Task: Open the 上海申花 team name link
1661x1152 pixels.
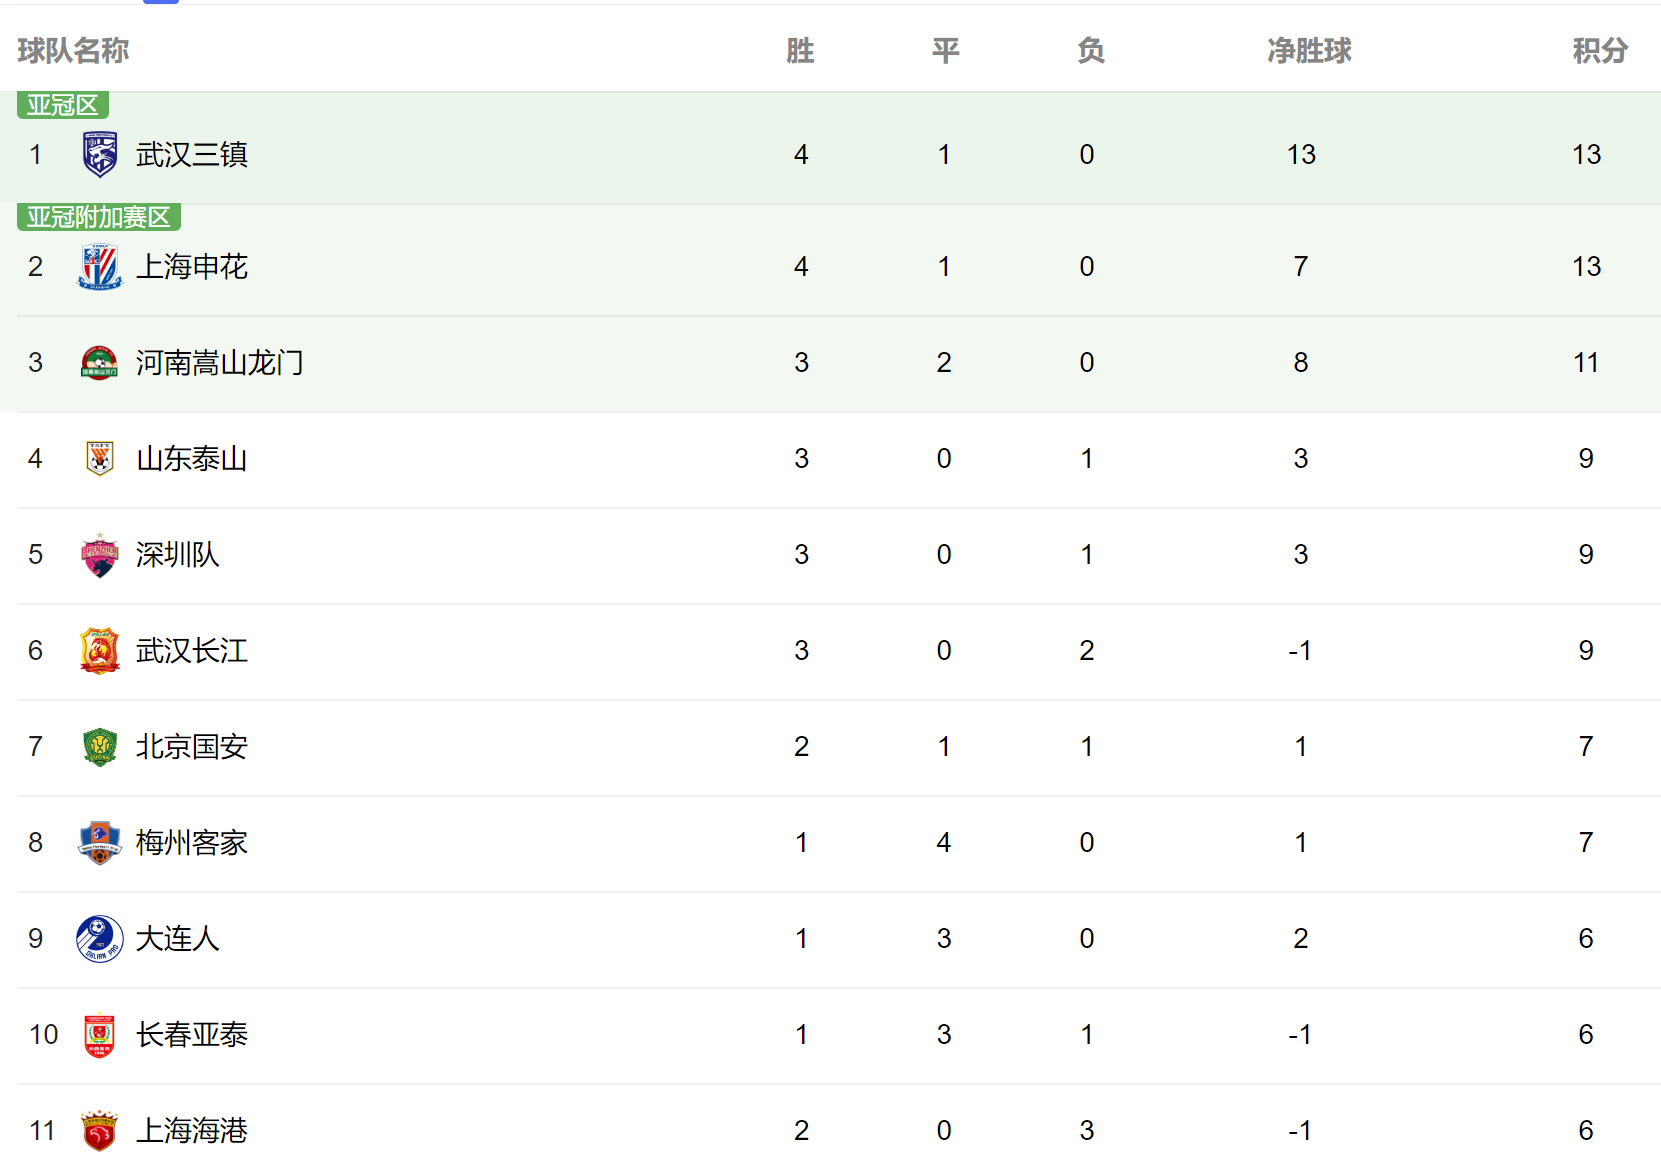Action: (x=192, y=266)
